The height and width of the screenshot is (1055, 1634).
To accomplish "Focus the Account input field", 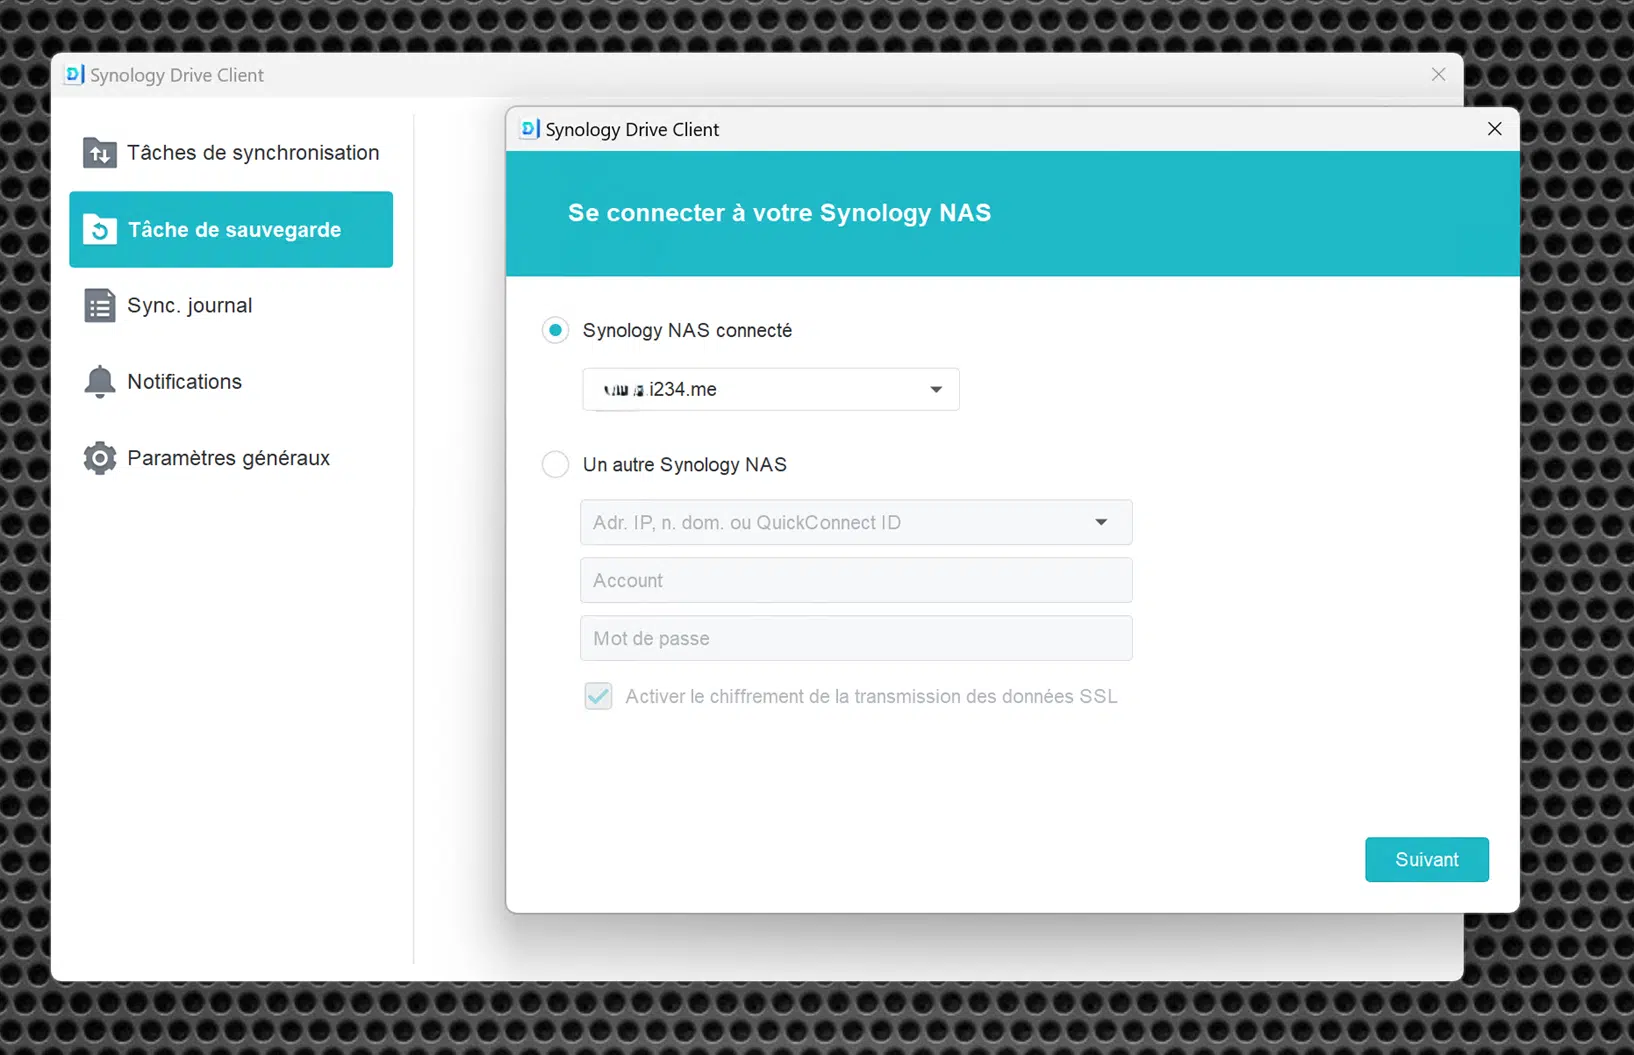I will click(856, 580).
